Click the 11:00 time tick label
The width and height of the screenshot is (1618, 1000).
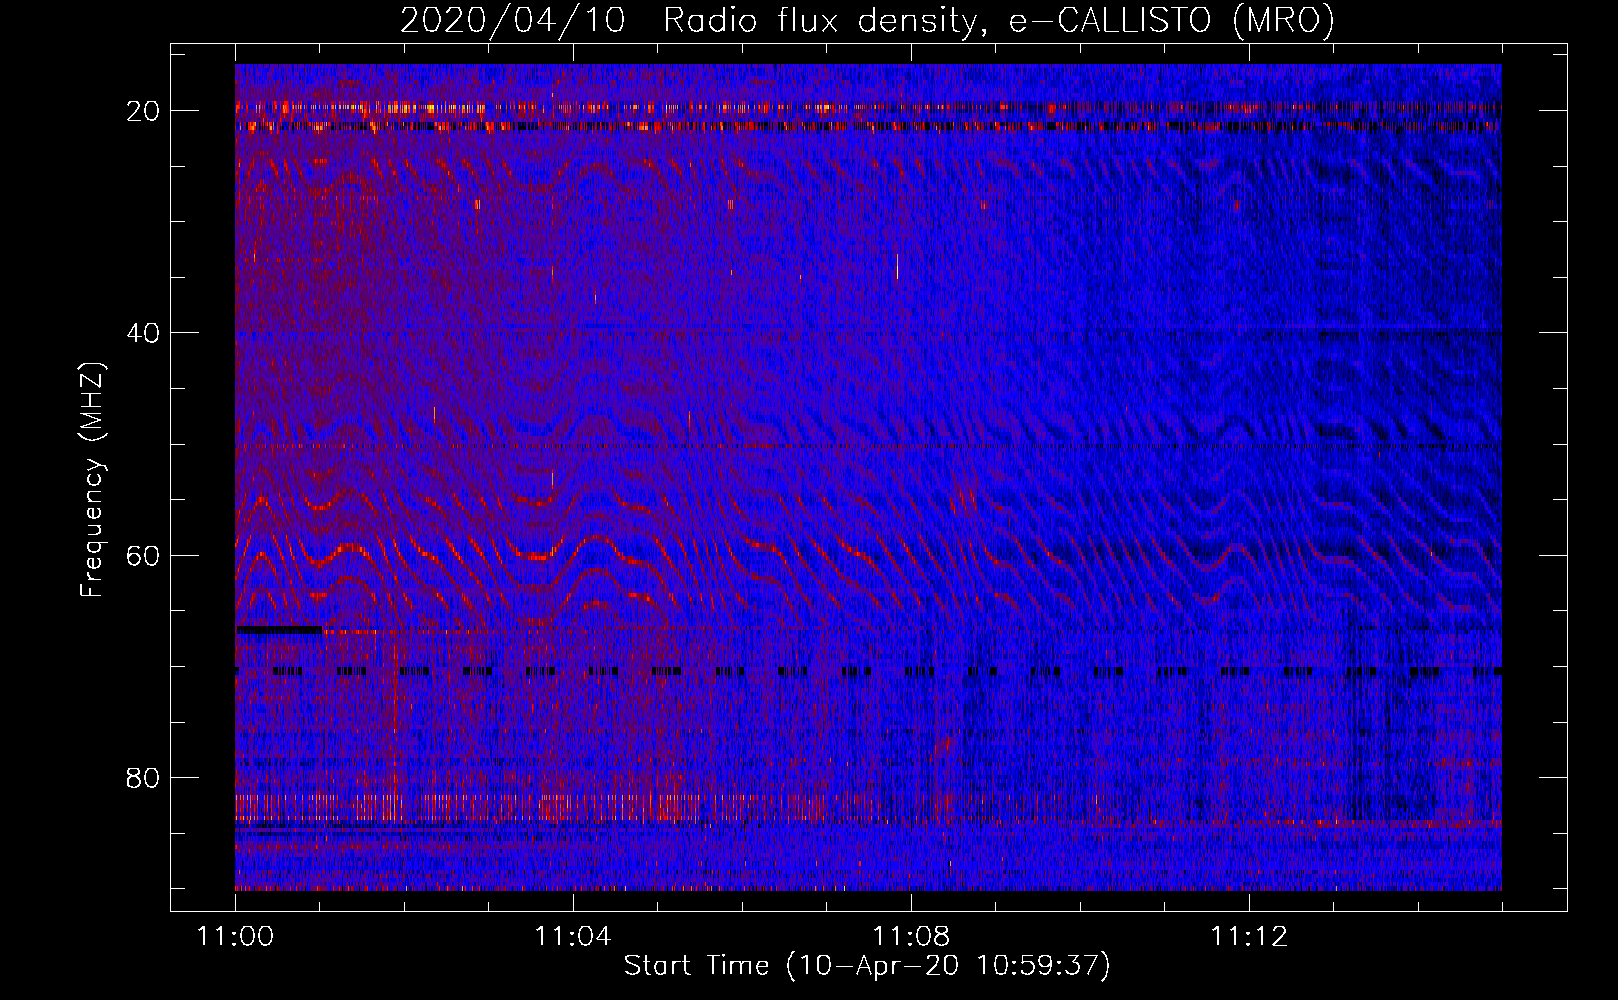[235, 937]
